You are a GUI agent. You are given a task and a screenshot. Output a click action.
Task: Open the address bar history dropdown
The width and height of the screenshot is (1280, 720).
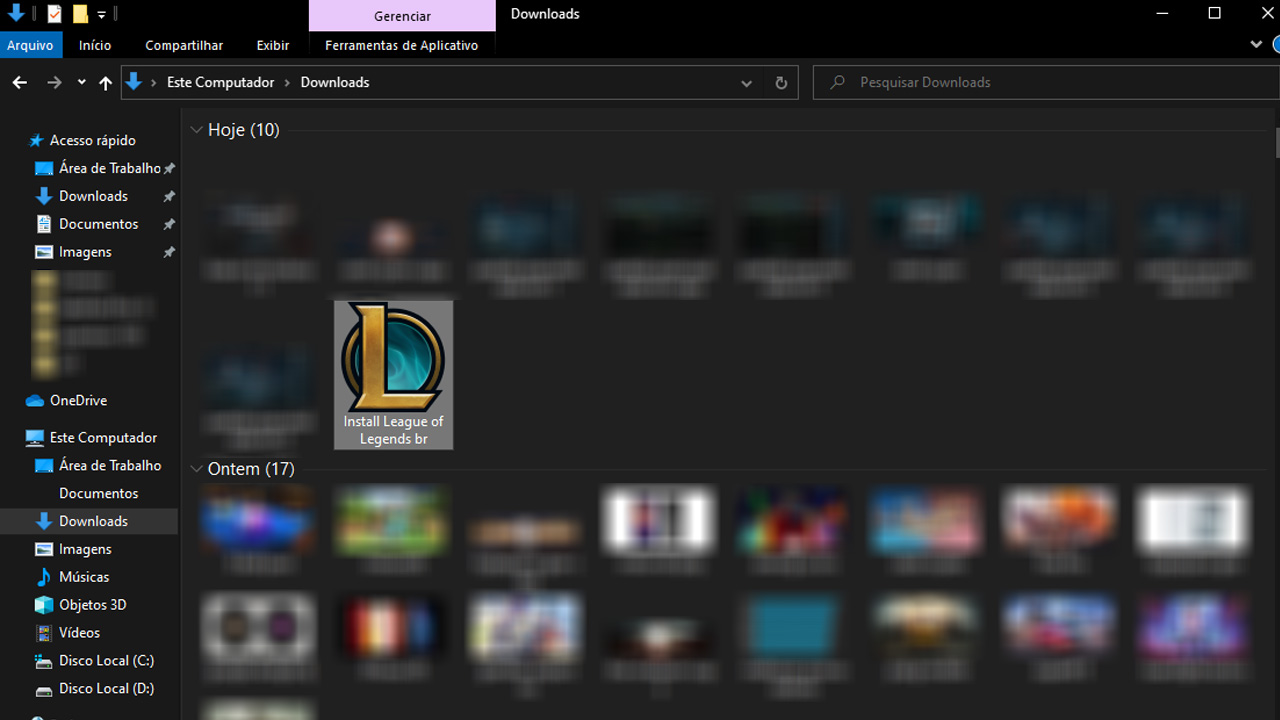pyautogui.click(x=746, y=83)
